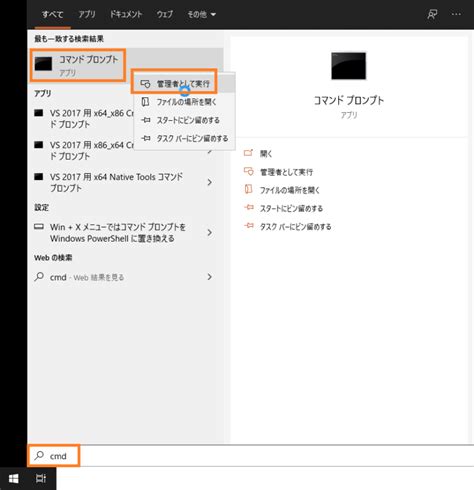Click file icon beside context menu ファイルの場所を開く
The image size is (474, 490).
[145, 102]
